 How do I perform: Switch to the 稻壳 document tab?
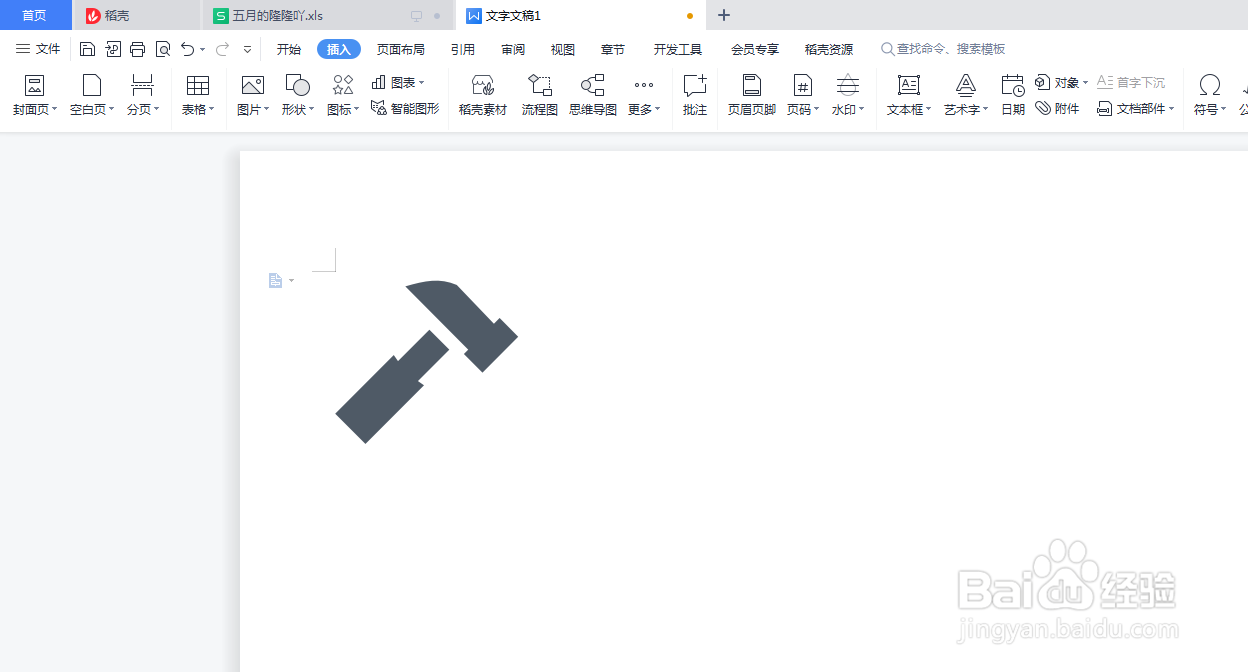[x=137, y=16]
